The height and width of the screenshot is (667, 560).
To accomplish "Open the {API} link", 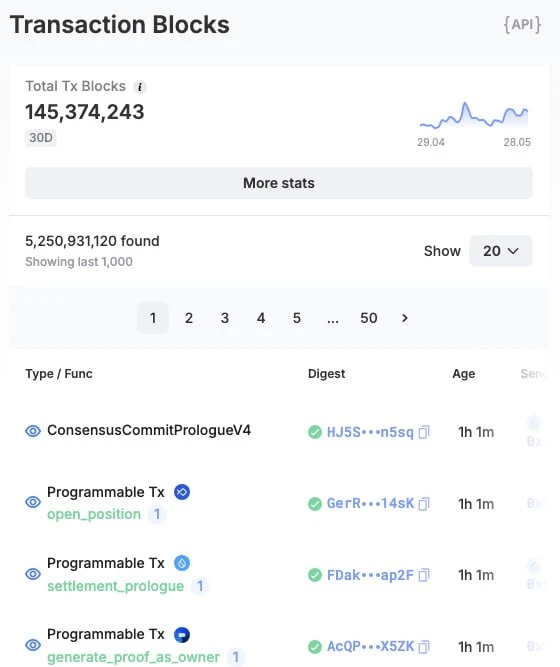I will (x=522, y=25).
